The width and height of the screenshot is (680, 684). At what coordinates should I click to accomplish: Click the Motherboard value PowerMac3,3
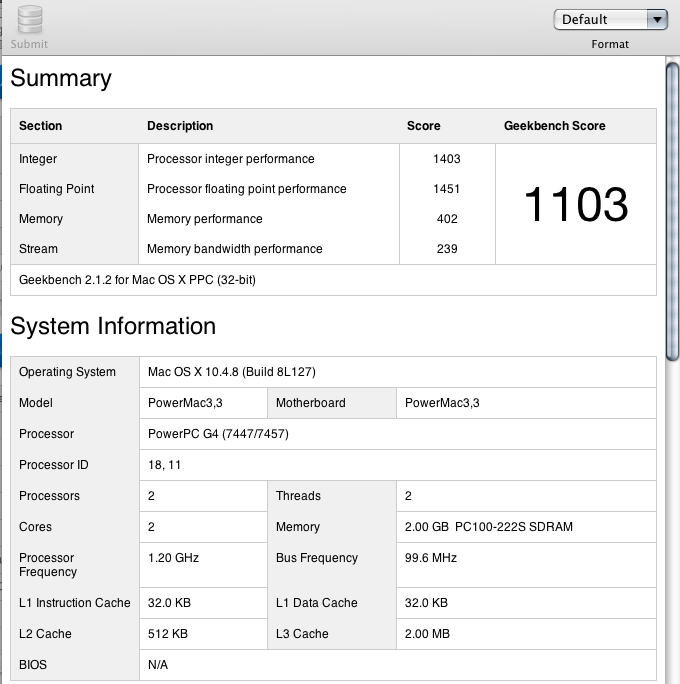[442, 403]
